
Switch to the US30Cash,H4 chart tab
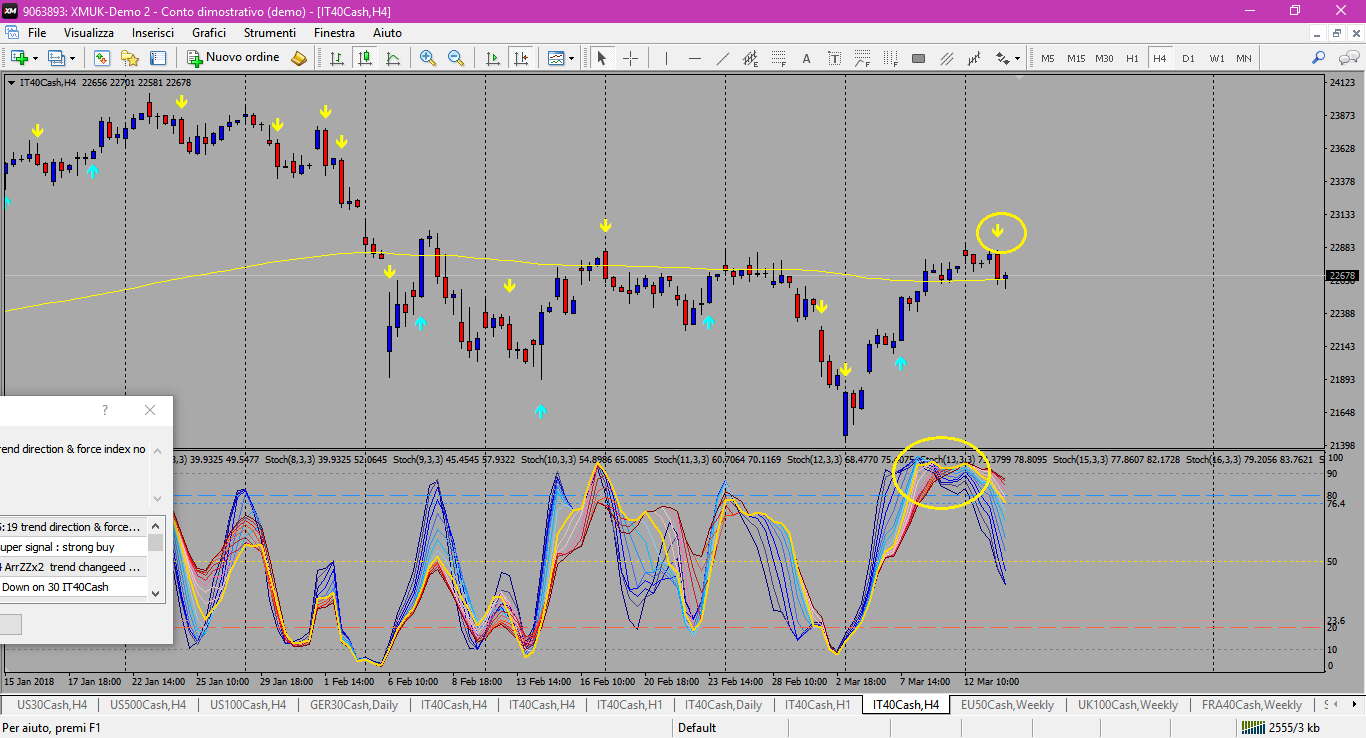click(x=52, y=705)
